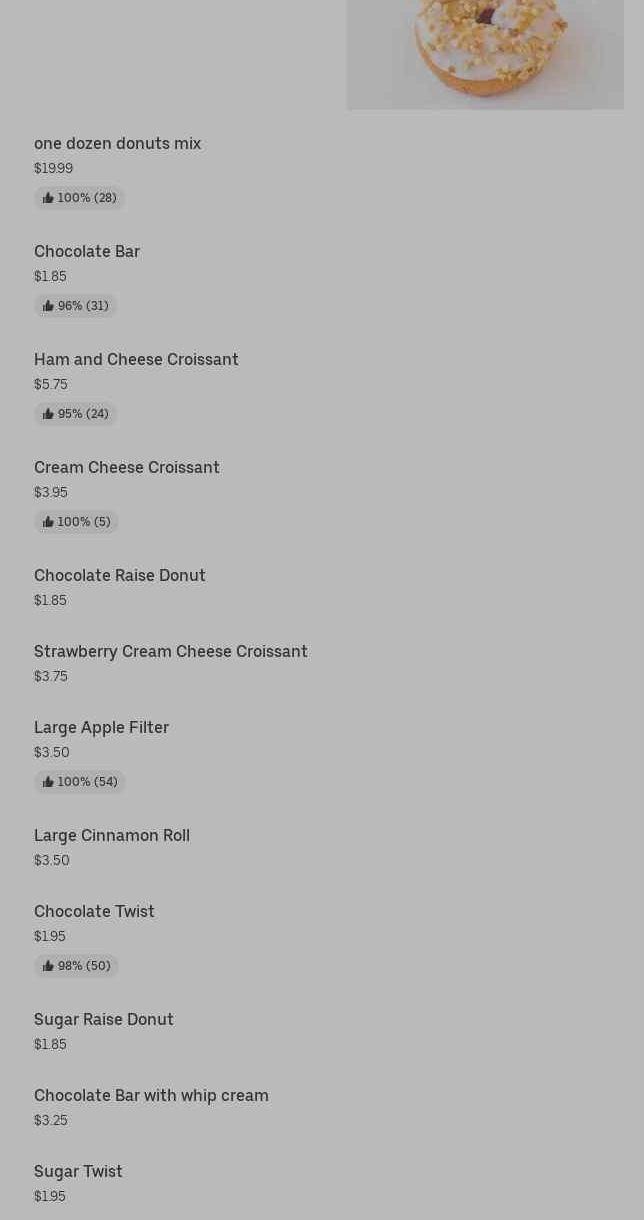
Task: Open Chocolate Bar menu item
Action: pyautogui.click(x=87, y=252)
